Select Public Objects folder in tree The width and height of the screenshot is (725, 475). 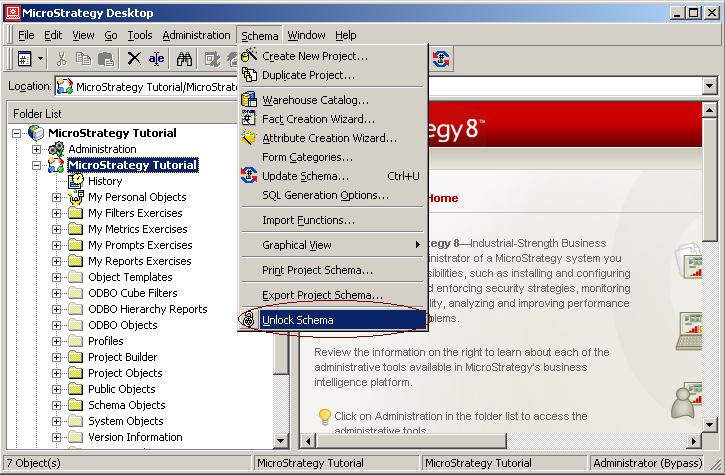tap(121, 389)
